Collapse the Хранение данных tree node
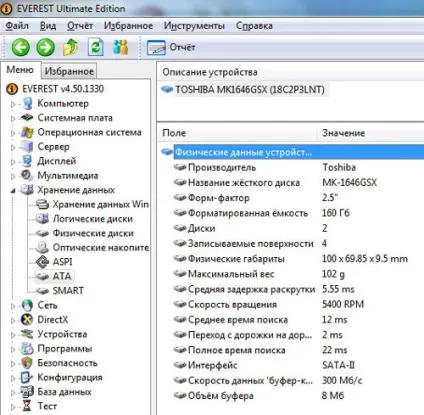The width and height of the screenshot is (424, 415). click(x=13, y=191)
